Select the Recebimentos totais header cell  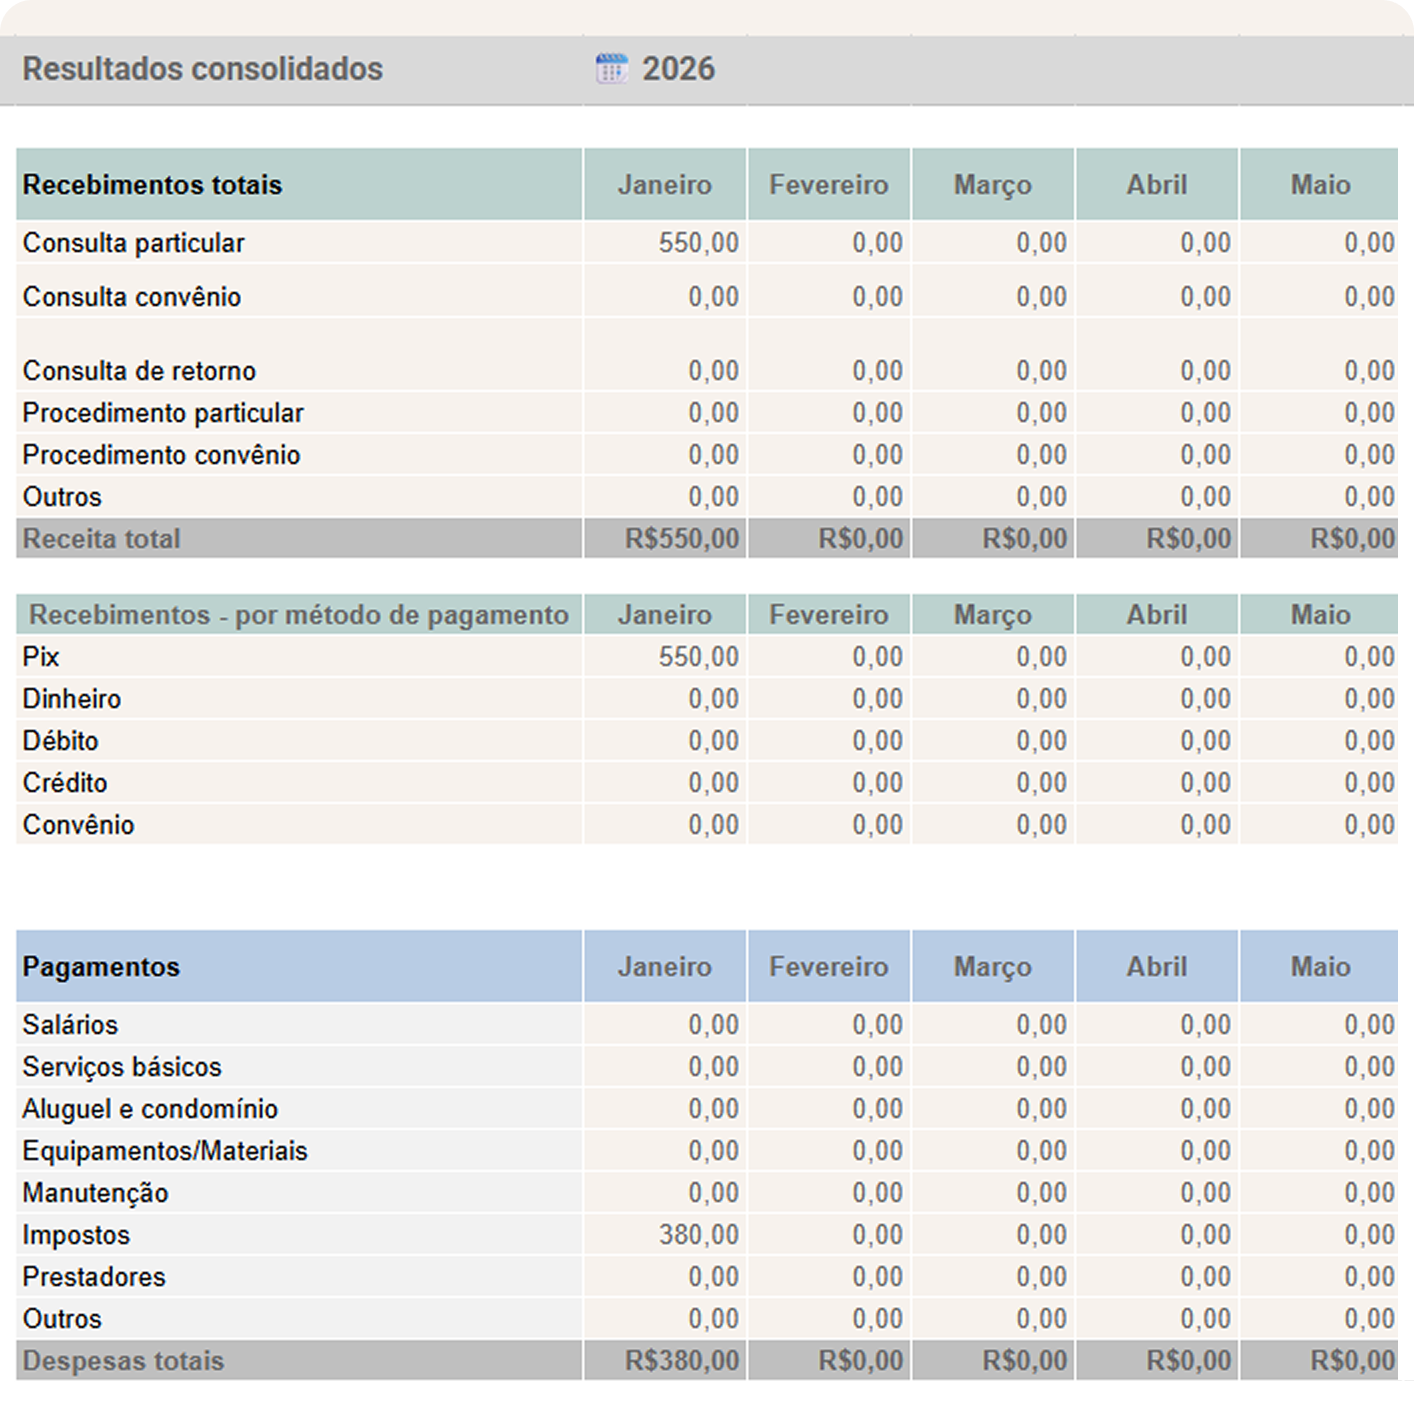pyautogui.click(x=153, y=185)
